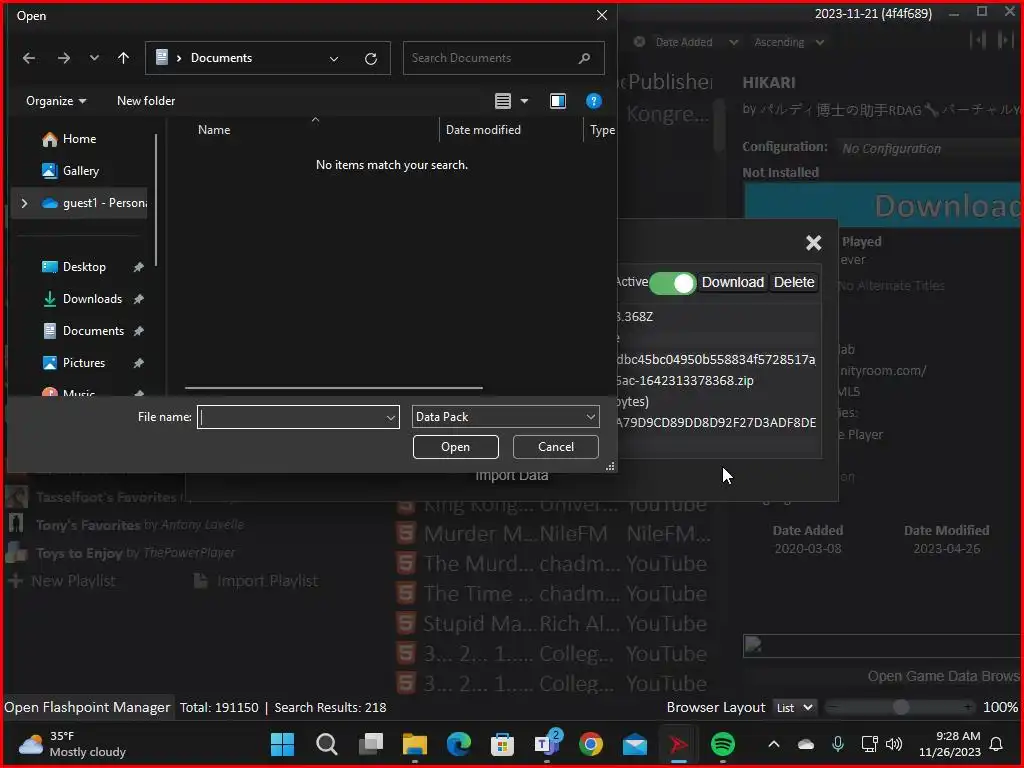Launch Microsoft Edge from the taskbar
The width and height of the screenshot is (1024, 768).
458,744
